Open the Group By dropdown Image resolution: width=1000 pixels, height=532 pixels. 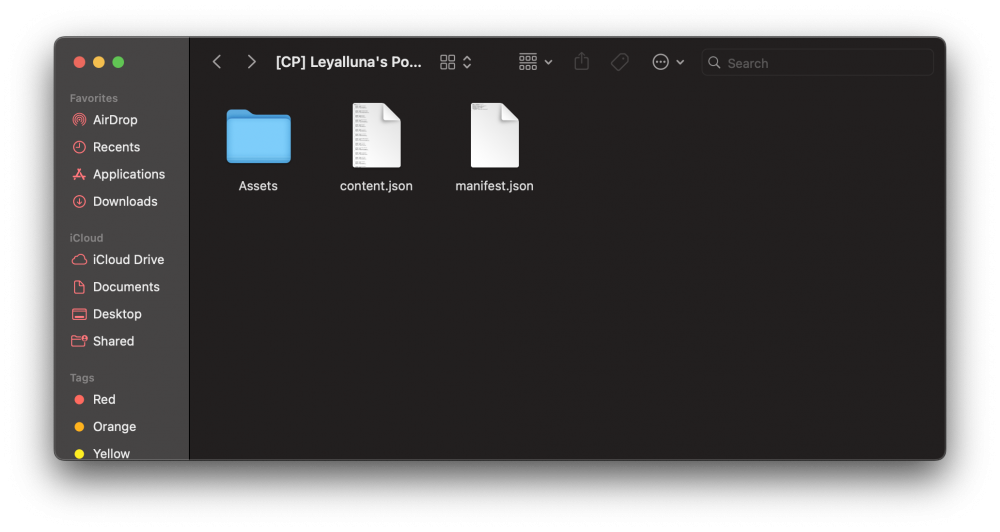pos(535,62)
